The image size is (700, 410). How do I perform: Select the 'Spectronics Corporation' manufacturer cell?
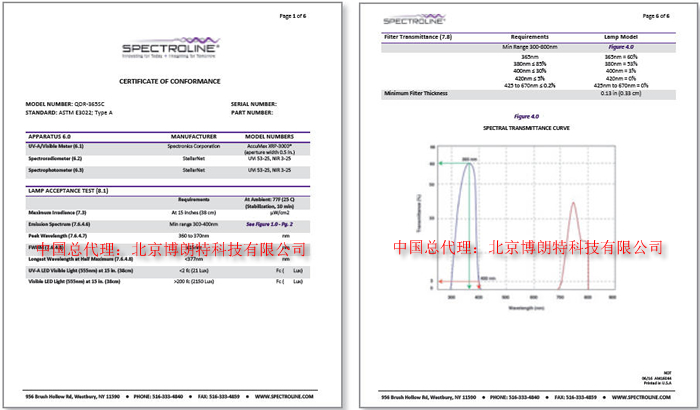[194, 146]
